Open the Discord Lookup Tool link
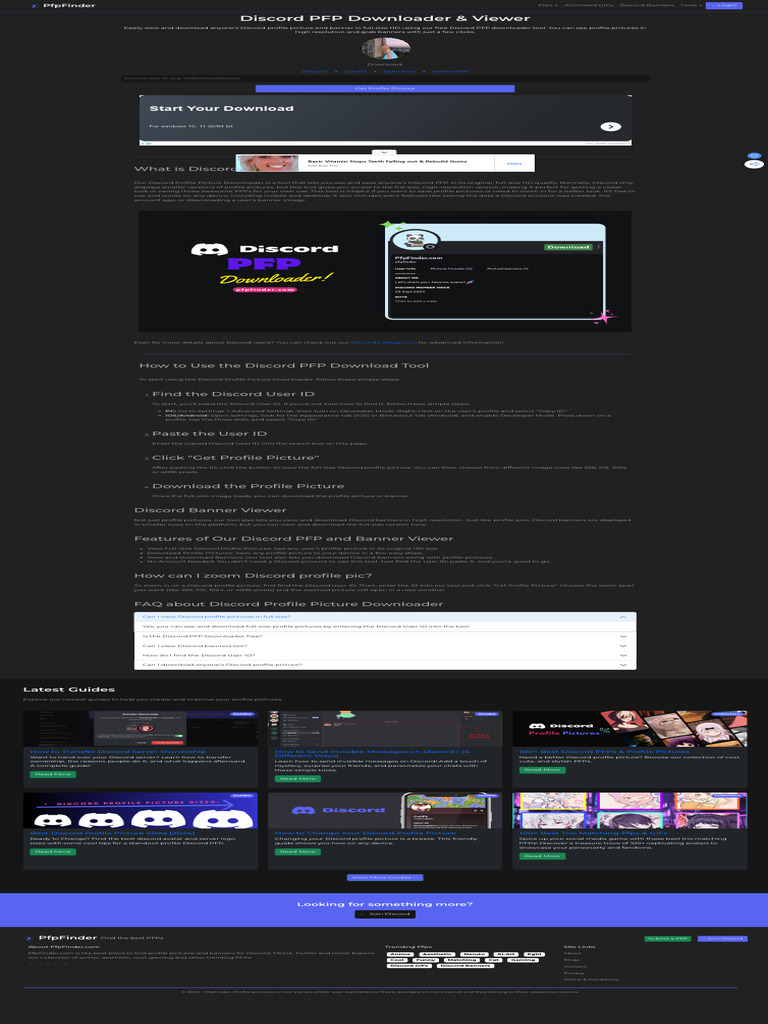The image size is (768, 1024). pos(384,342)
